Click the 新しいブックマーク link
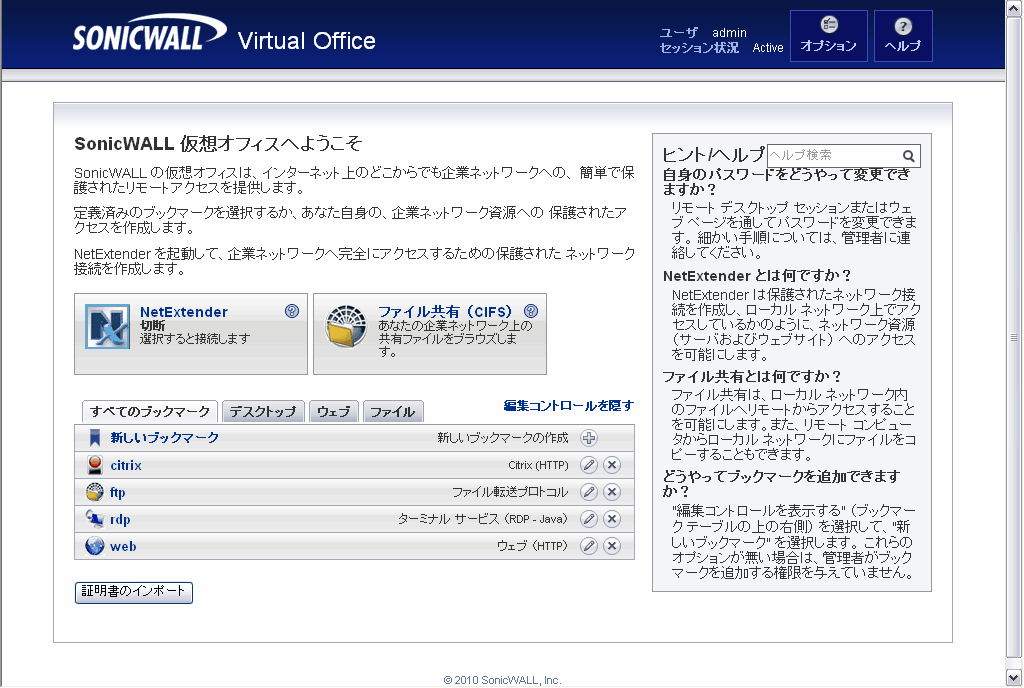The width and height of the screenshot is (1024, 688). pyautogui.click(x=165, y=437)
